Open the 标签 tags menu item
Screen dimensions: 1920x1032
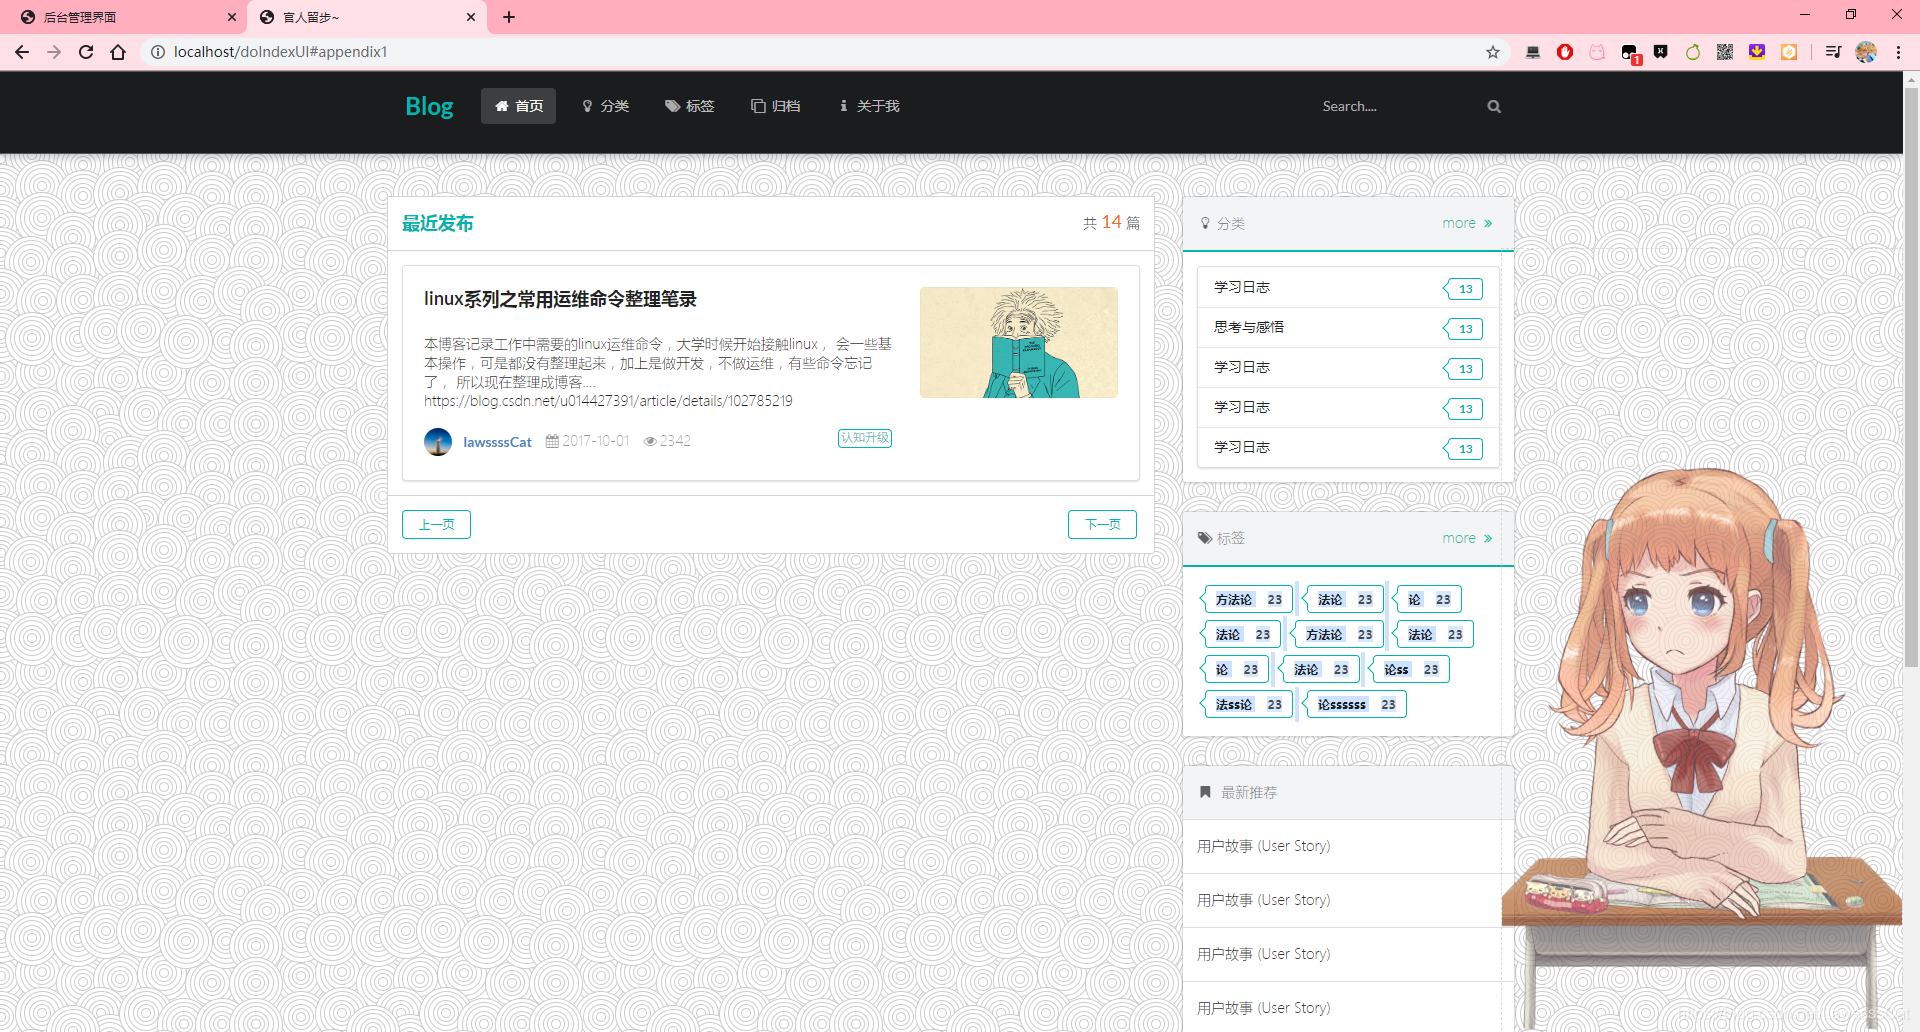690,106
